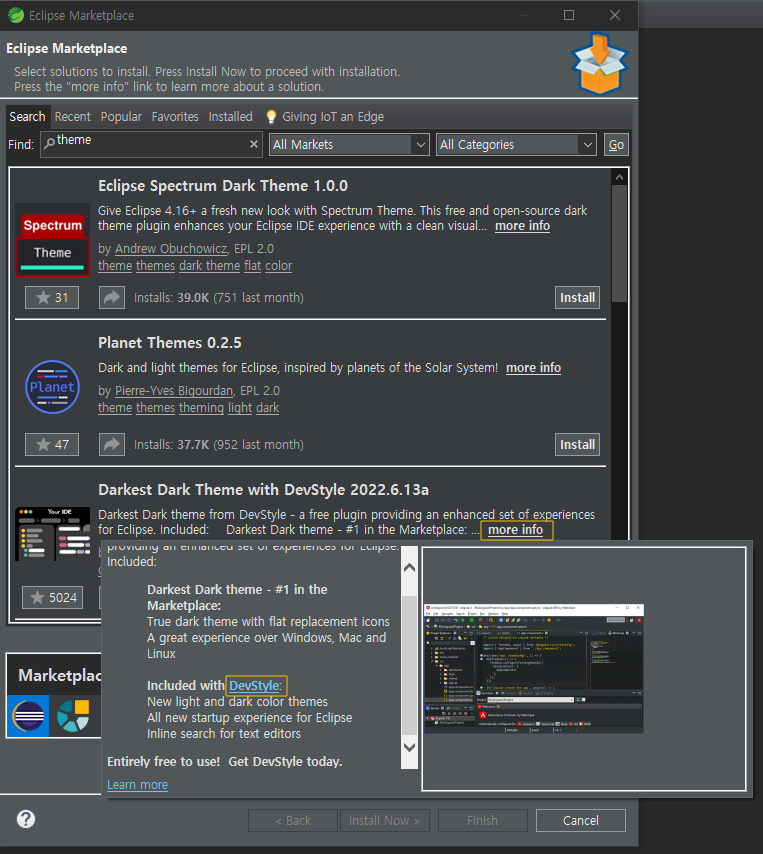The width and height of the screenshot is (763, 854).
Task: Click the magnifier icon in the Find field
Action: click(49, 143)
